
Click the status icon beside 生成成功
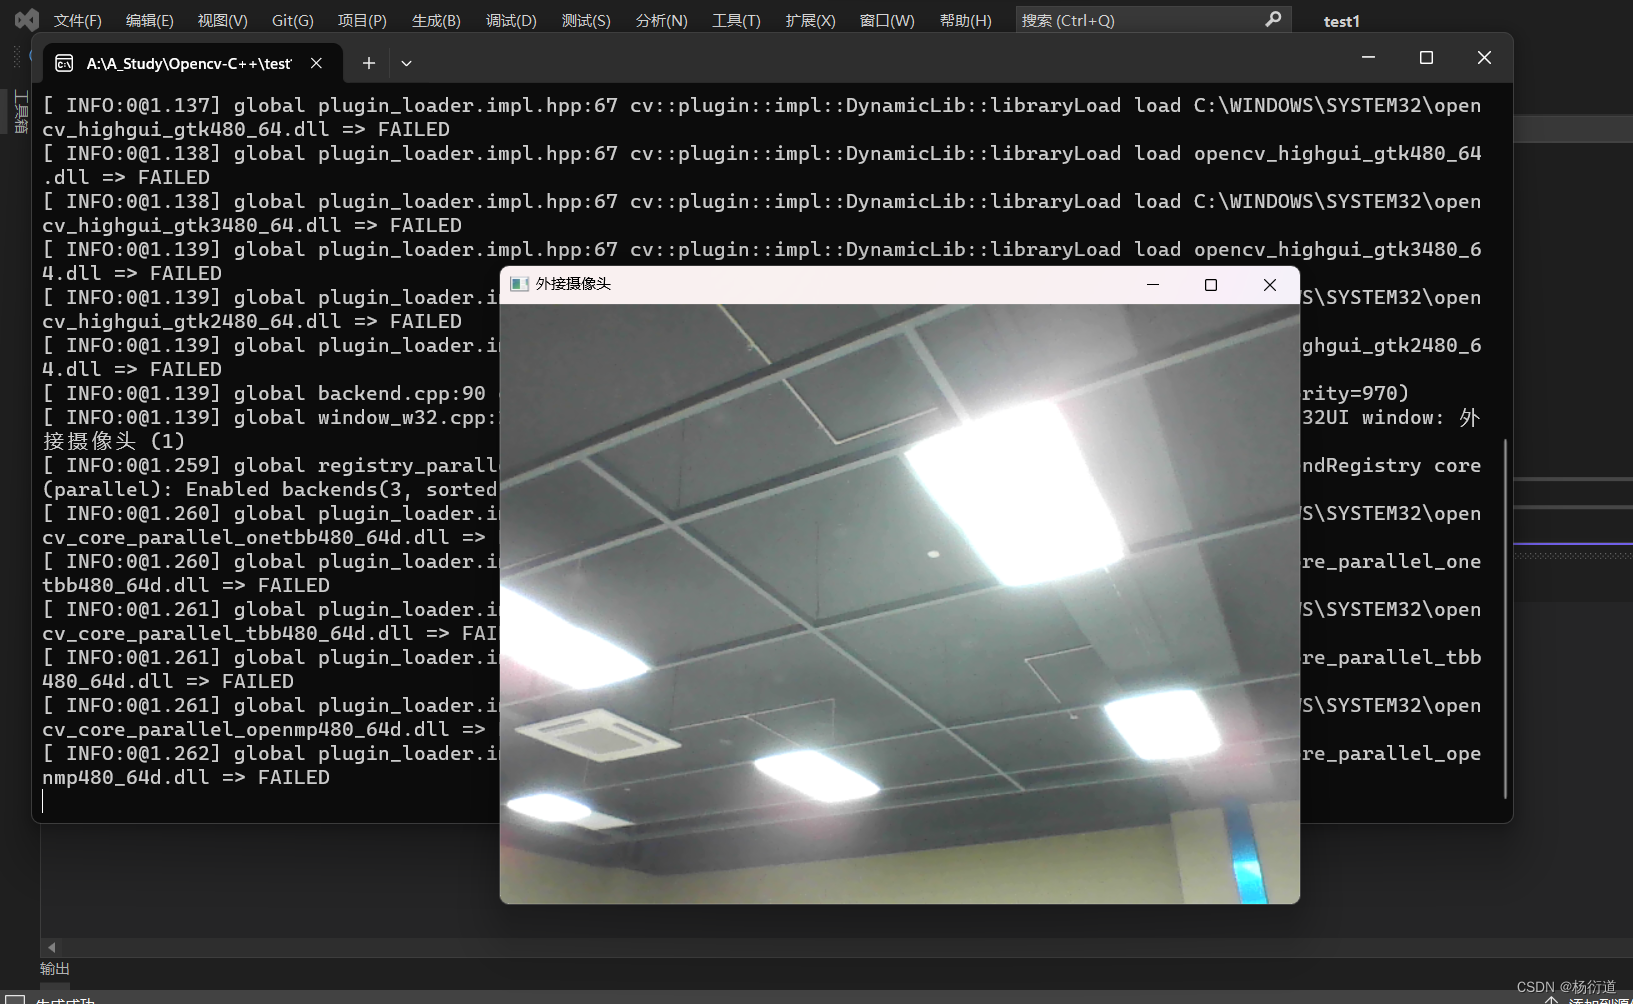[x=13, y=997]
